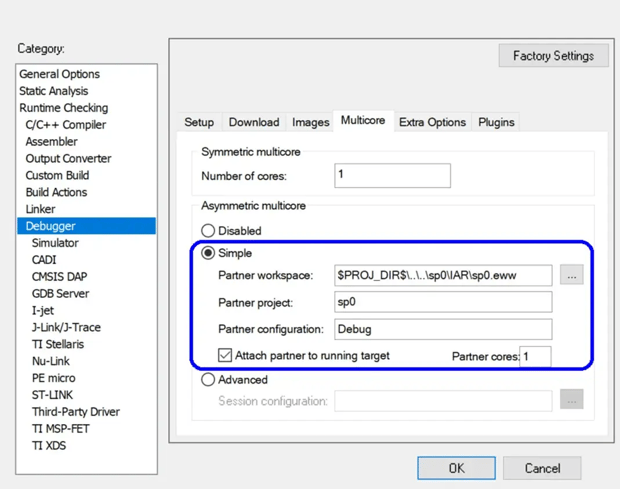The image size is (620, 489).
Task: Choose the Advanced multicore radio button
Action: (208, 379)
